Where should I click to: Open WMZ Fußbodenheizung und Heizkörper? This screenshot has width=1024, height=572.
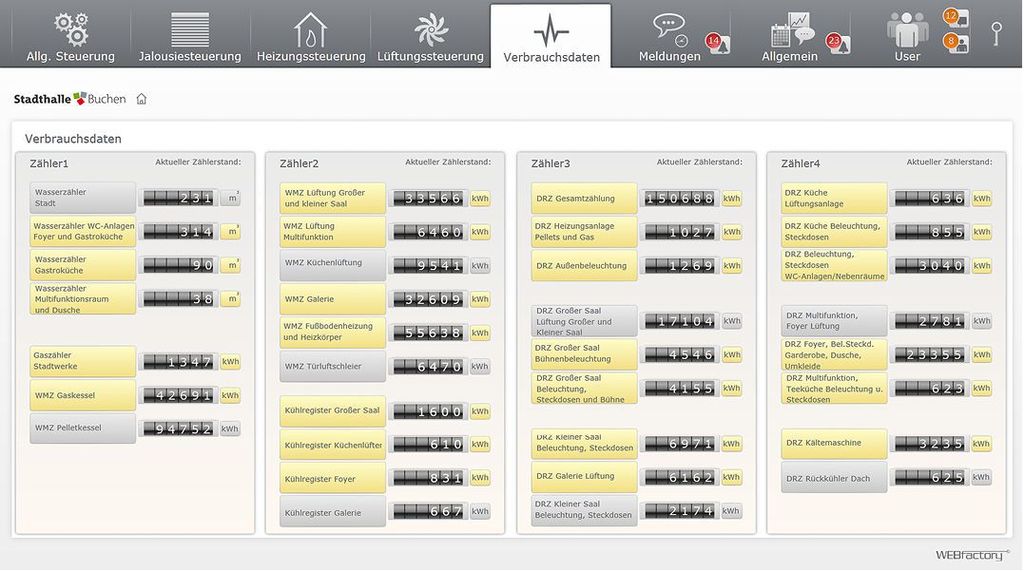332,332
